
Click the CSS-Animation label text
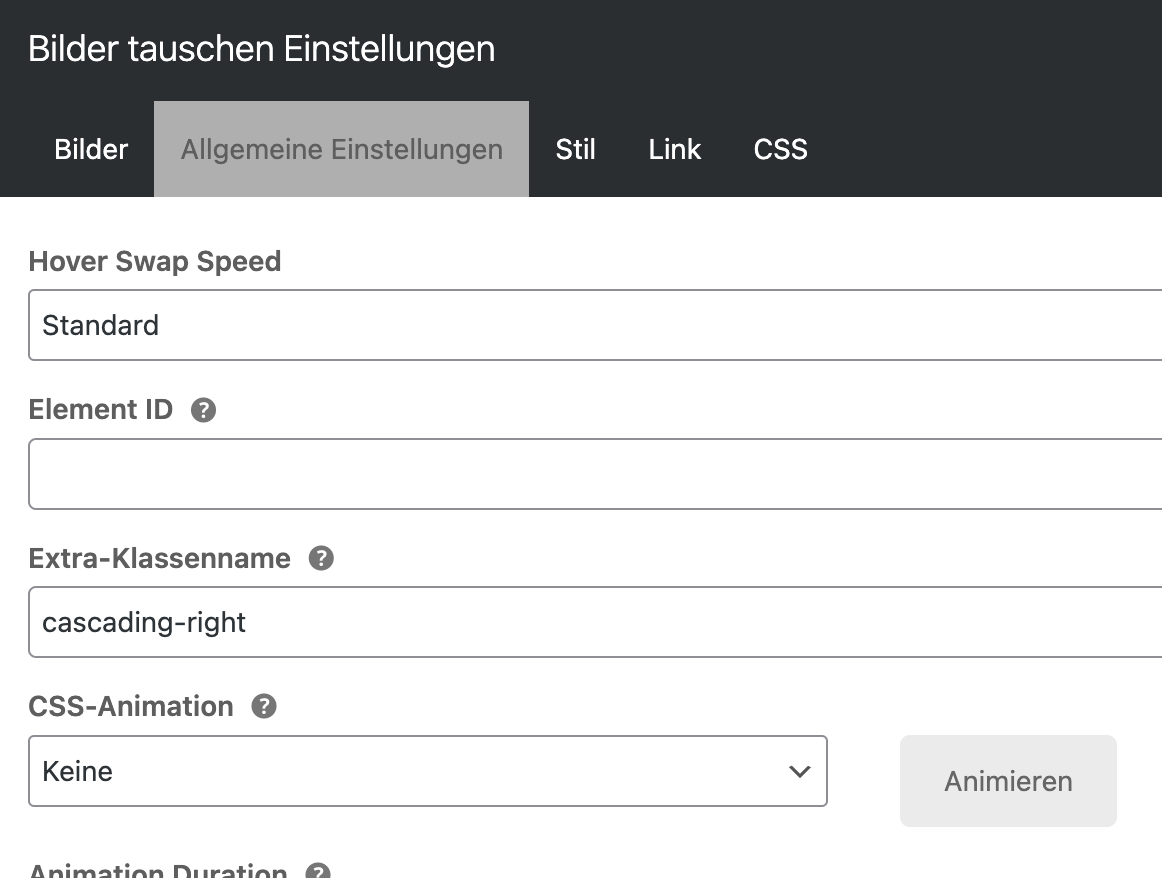pos(131,706)
